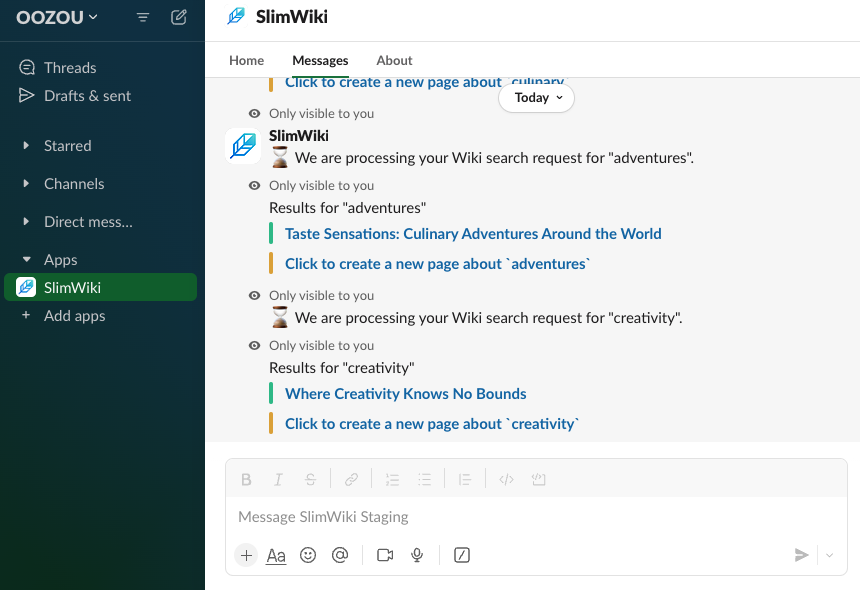The height and width of the screenshot is (590, 860).
Task: Record an audio clip with microphone icon
Action: point(417,555)
